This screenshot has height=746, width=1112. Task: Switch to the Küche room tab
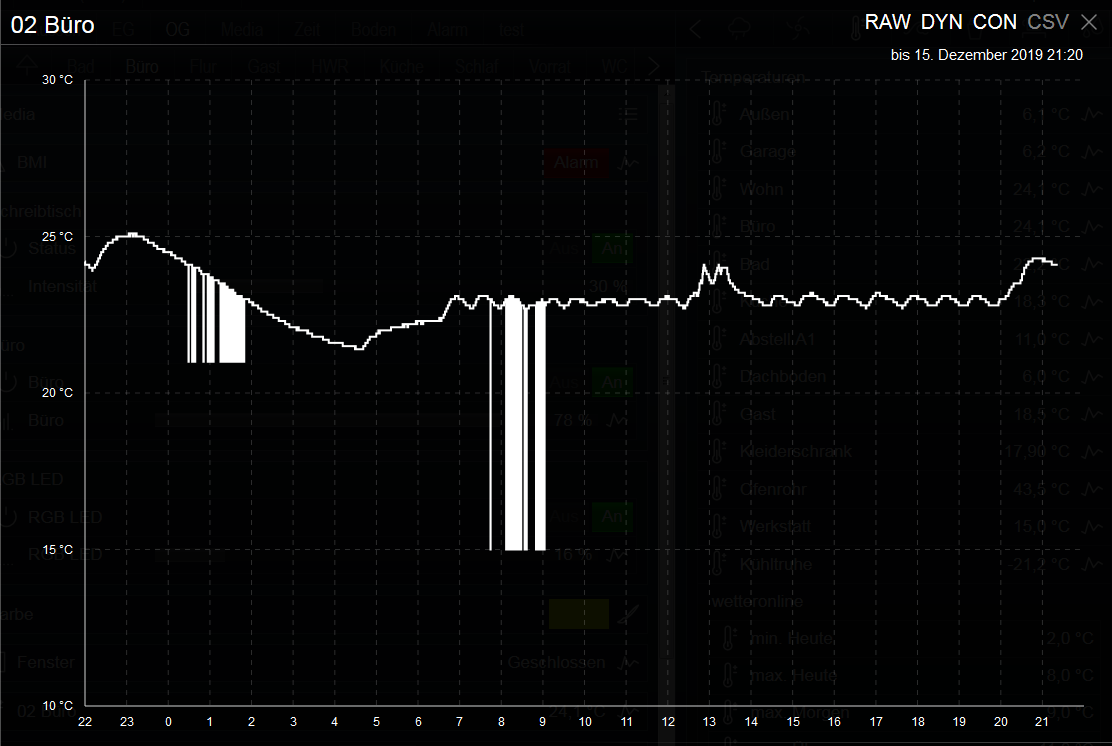401,67
